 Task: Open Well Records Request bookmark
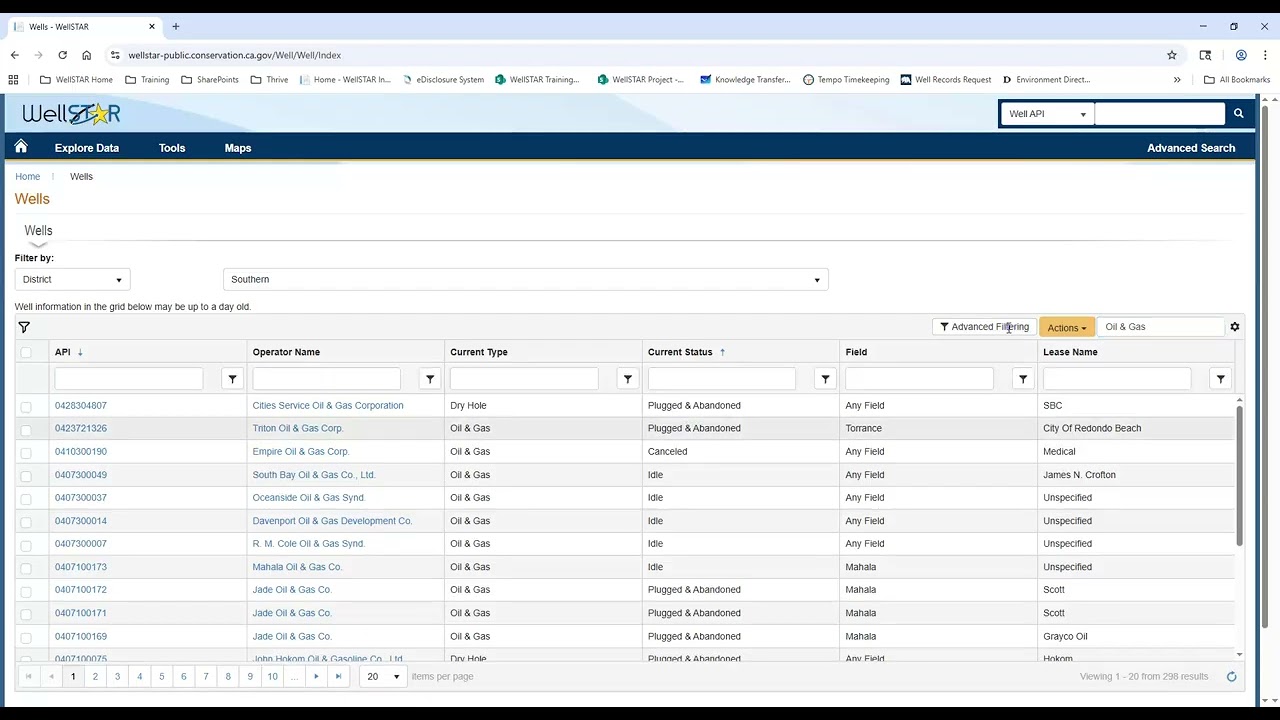[x=946, y=80]
